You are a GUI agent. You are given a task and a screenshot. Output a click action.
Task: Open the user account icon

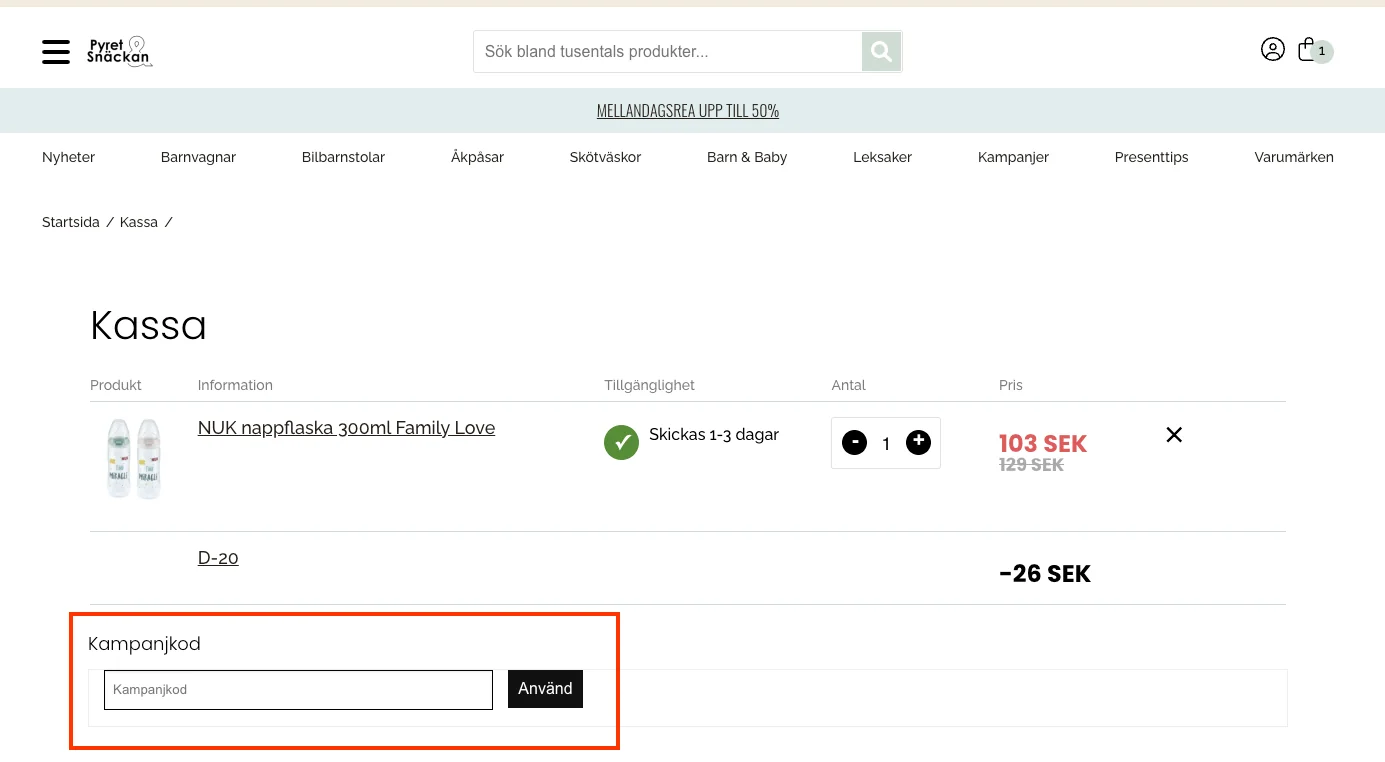click(1272, 49)
